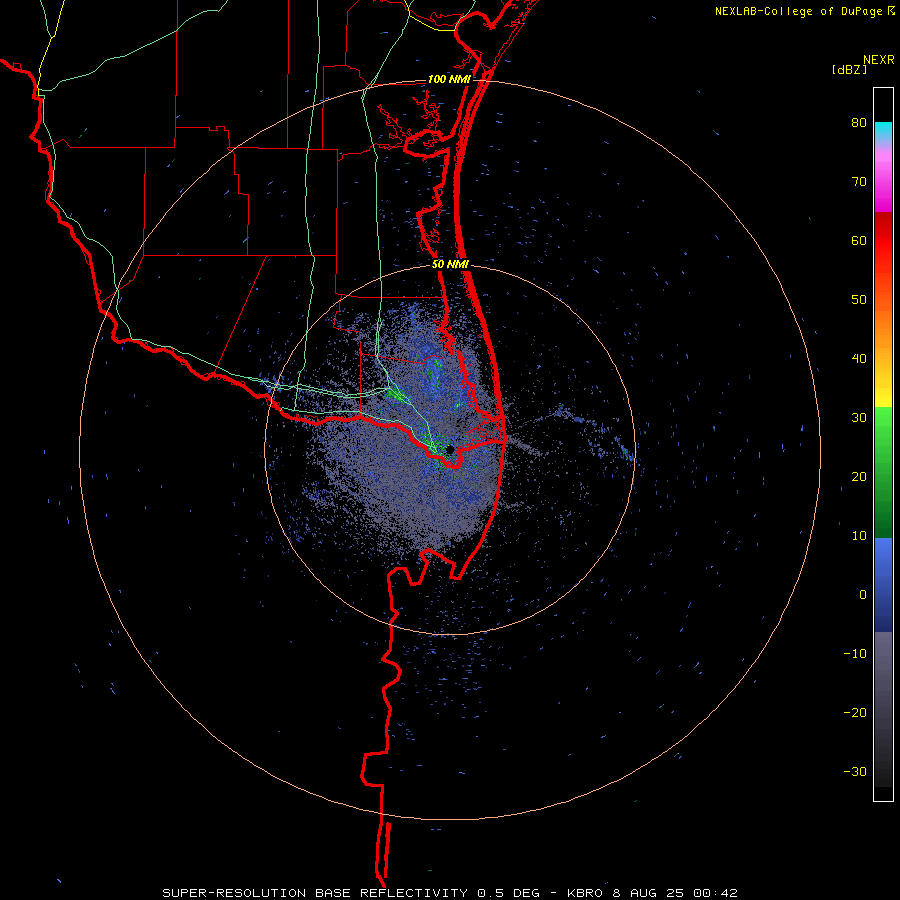Image resolution: width=900 pixels, height=900 pixels.
Task: Click the 50 value on the dBZ scale
Action: tap(859, 300)
